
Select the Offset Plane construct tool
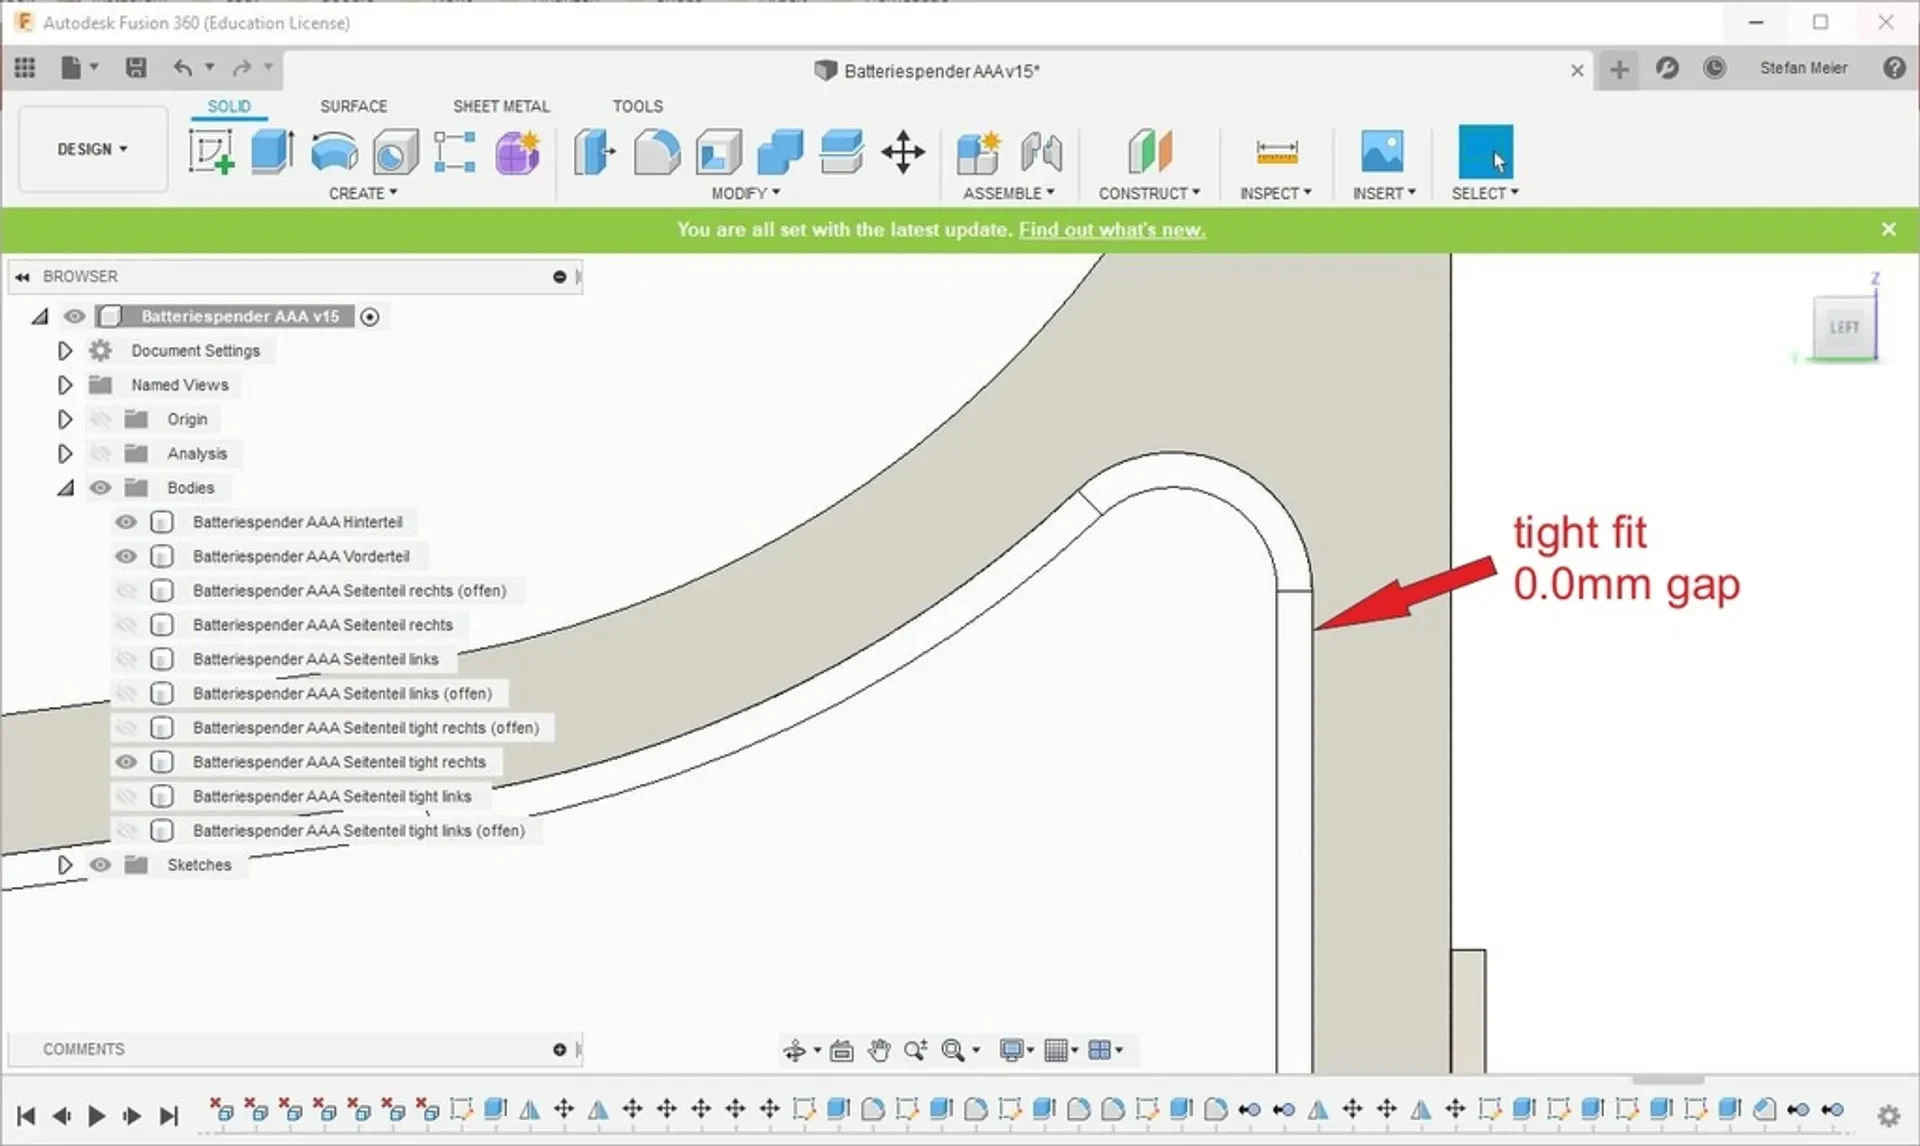[1149, 152]
